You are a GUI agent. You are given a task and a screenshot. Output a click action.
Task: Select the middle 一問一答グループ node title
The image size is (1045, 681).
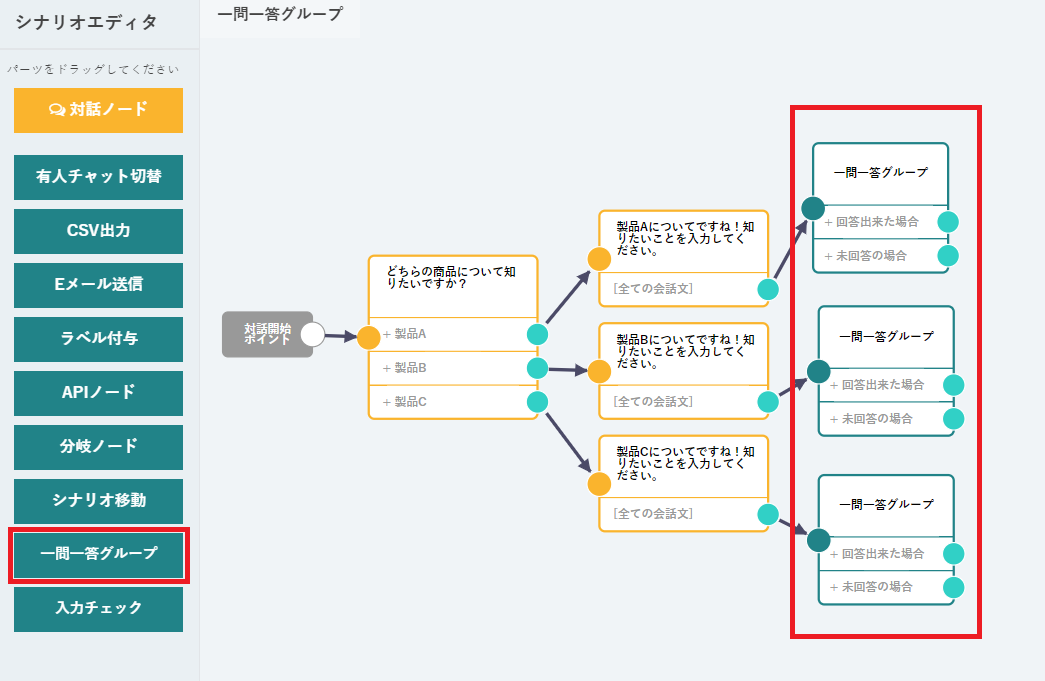point(886,337)
